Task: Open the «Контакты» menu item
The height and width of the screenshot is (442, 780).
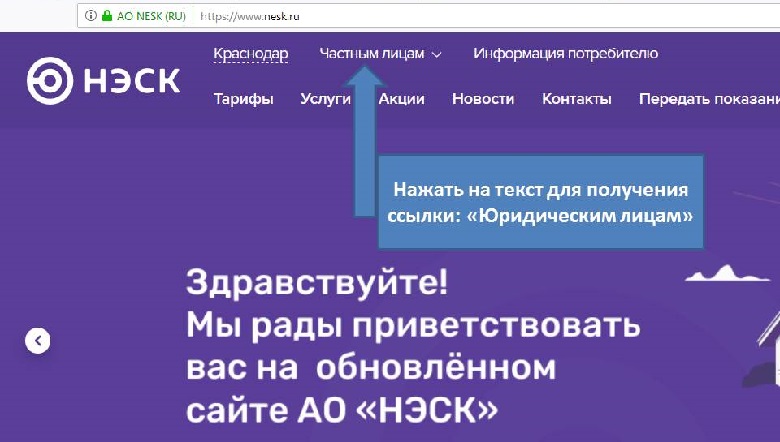Action: tap(577, 99)
